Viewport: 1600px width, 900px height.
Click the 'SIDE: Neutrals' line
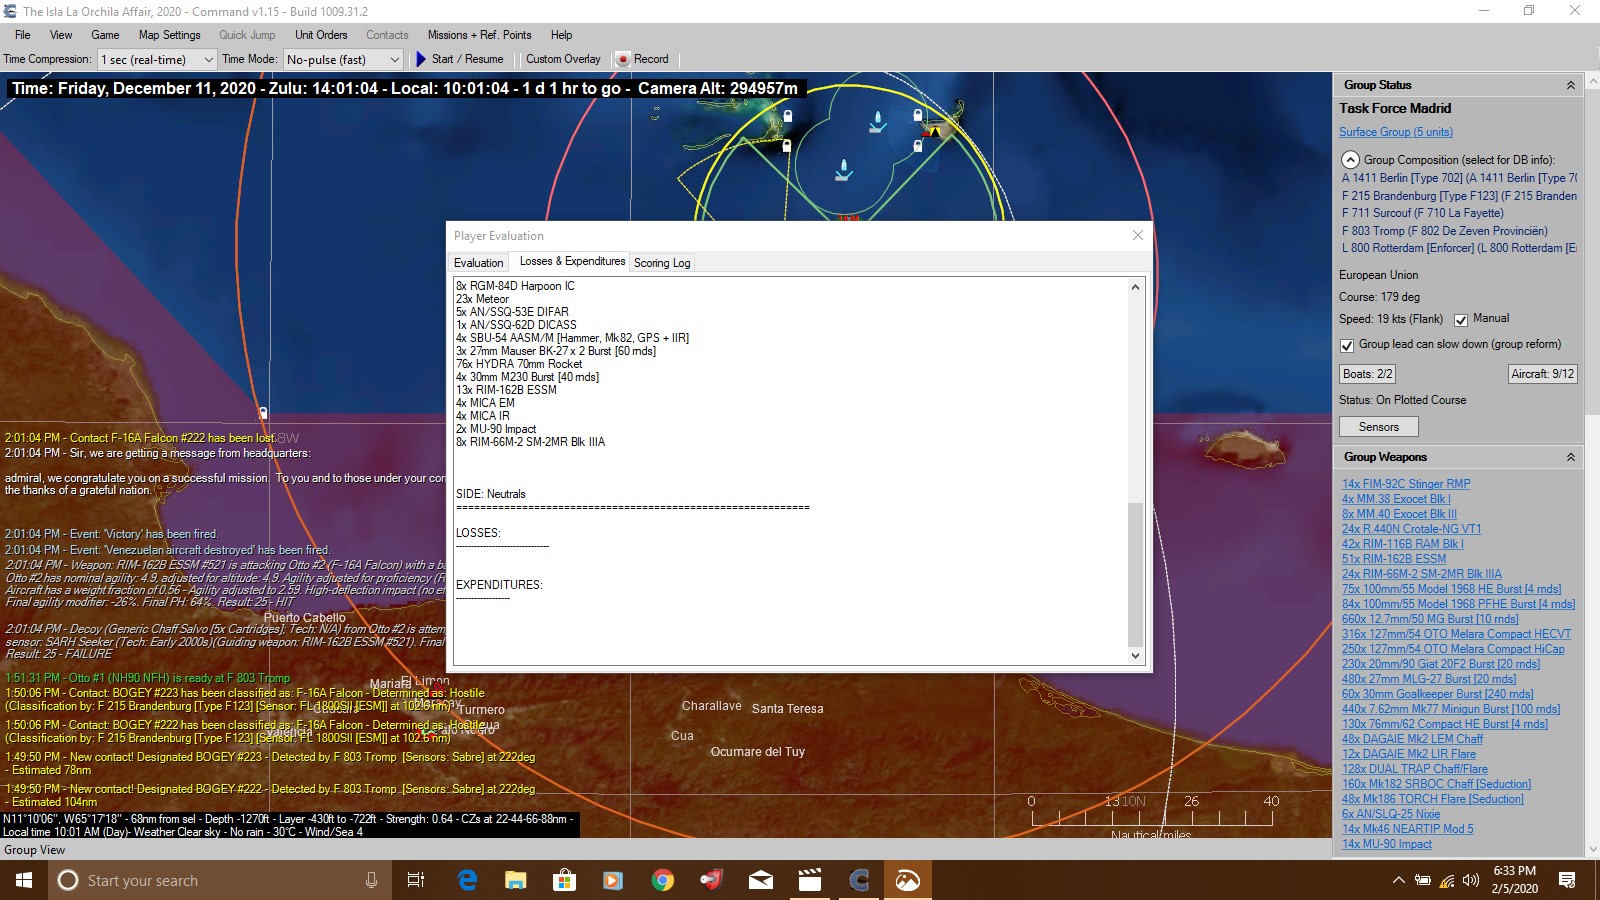[490, 494]
